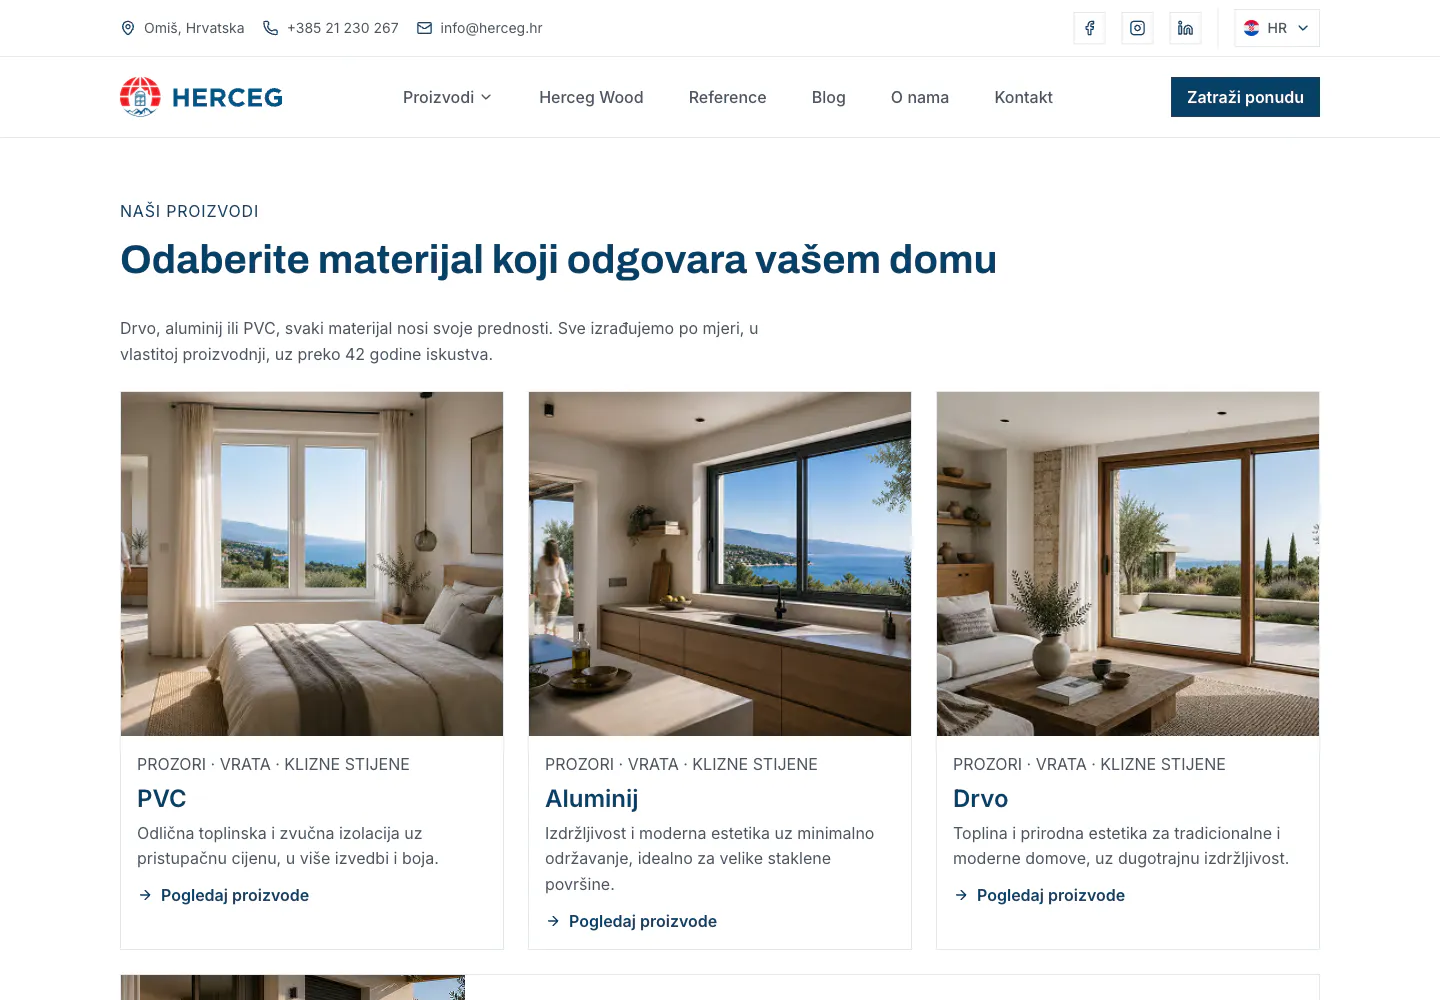
Task: Click the category label above Aluminij
Action: [681, 764]
